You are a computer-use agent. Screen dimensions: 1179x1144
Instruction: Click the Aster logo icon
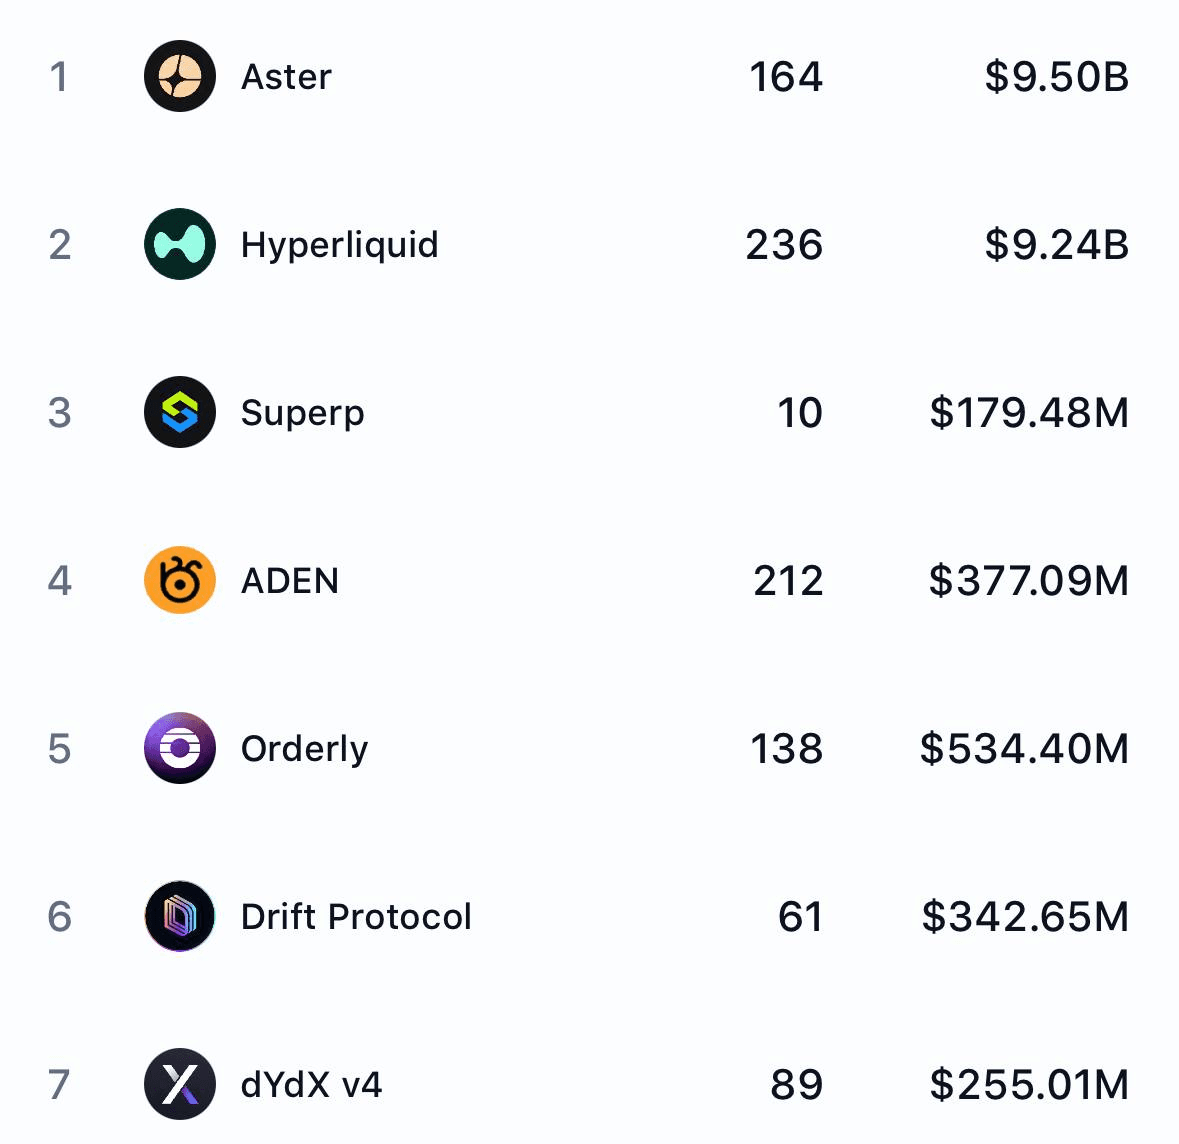coord(180,76)
